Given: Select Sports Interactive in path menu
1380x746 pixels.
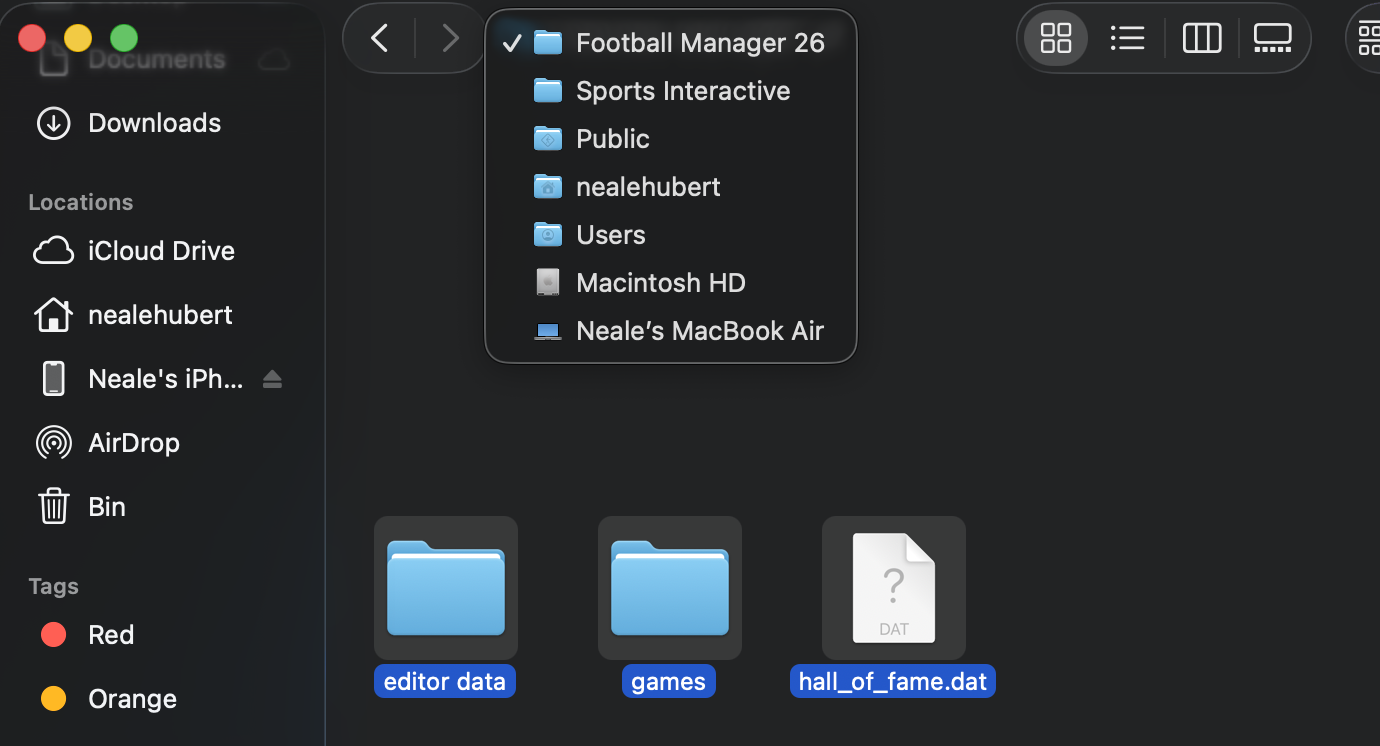Looking at the screenshot, I should pos(682,91).
